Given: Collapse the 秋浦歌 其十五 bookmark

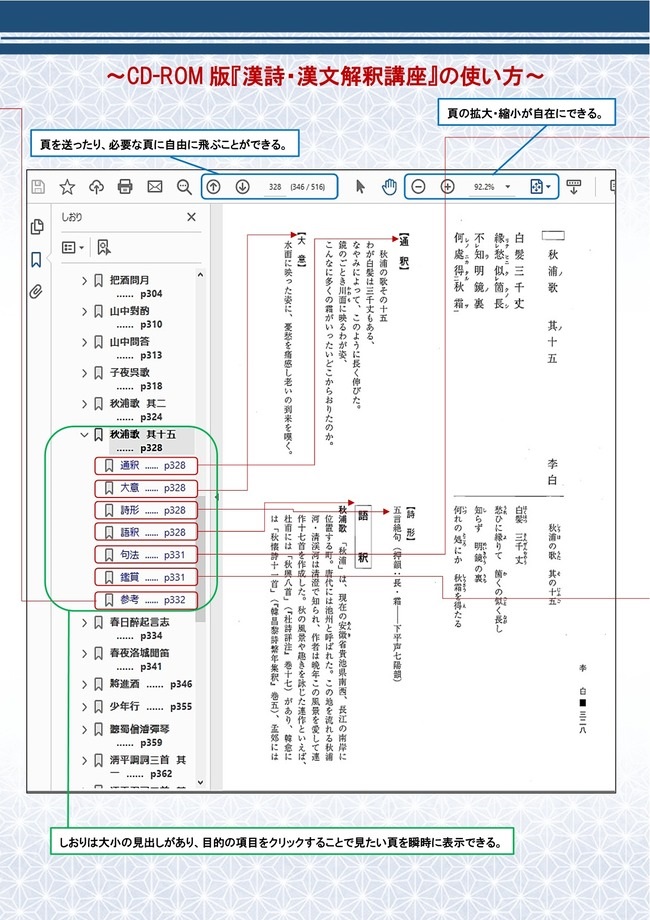Looking at the screenshot, I should point(85,435).
